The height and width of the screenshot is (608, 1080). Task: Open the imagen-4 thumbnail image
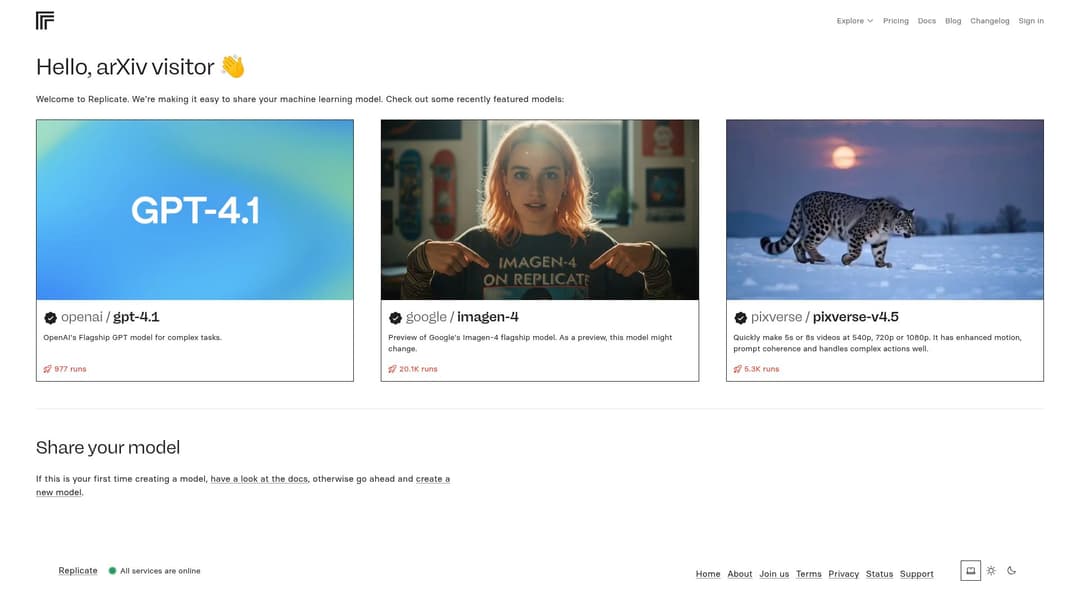click(x=539, y=209)
